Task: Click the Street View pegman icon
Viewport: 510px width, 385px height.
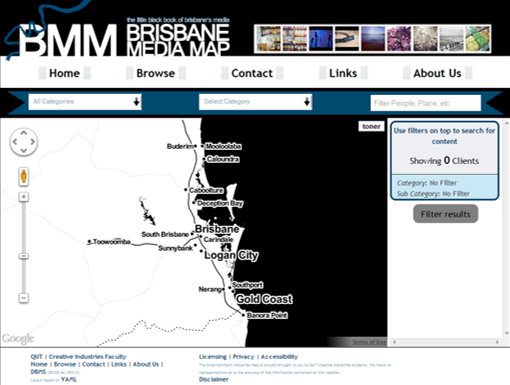Action: tap(24, 176)
